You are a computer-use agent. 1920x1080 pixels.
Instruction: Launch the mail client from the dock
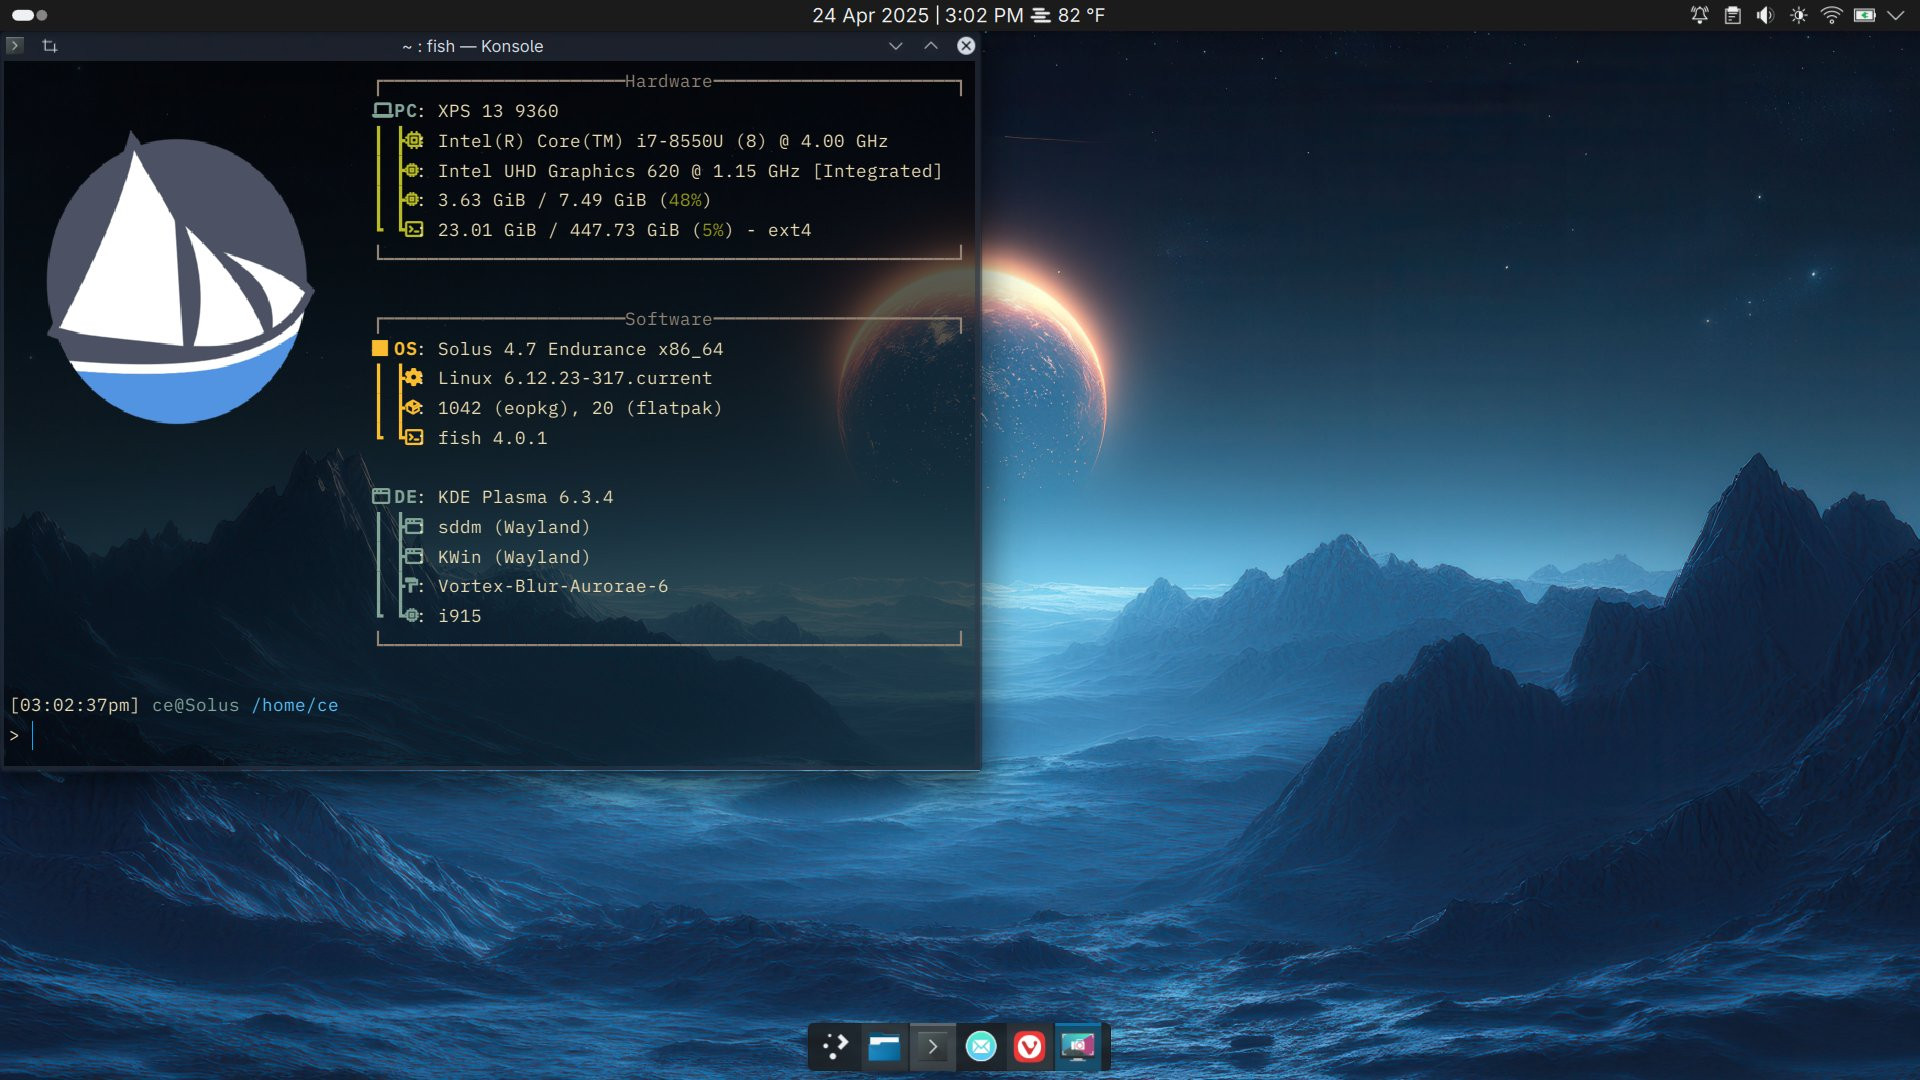[x=981, y=1047]
